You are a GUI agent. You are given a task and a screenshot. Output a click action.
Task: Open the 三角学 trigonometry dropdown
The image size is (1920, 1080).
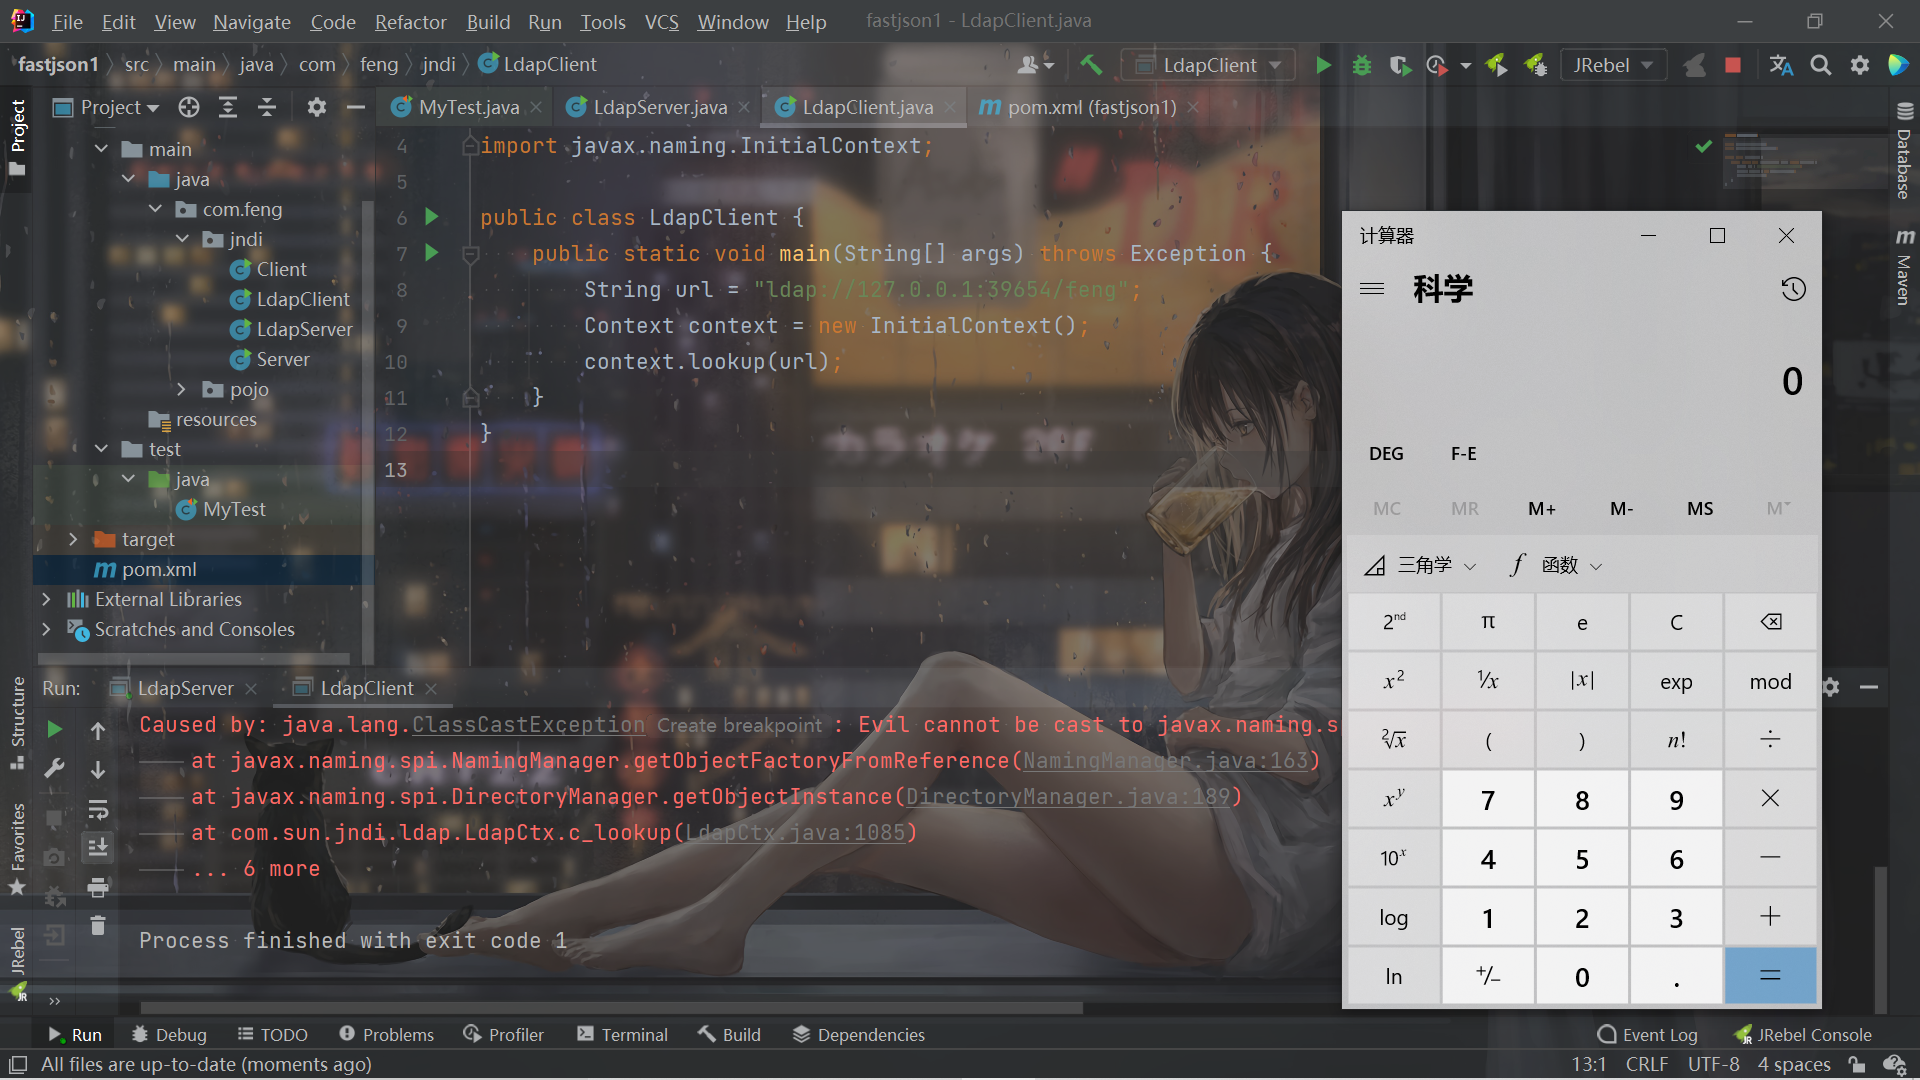(x=1422, y=565)
